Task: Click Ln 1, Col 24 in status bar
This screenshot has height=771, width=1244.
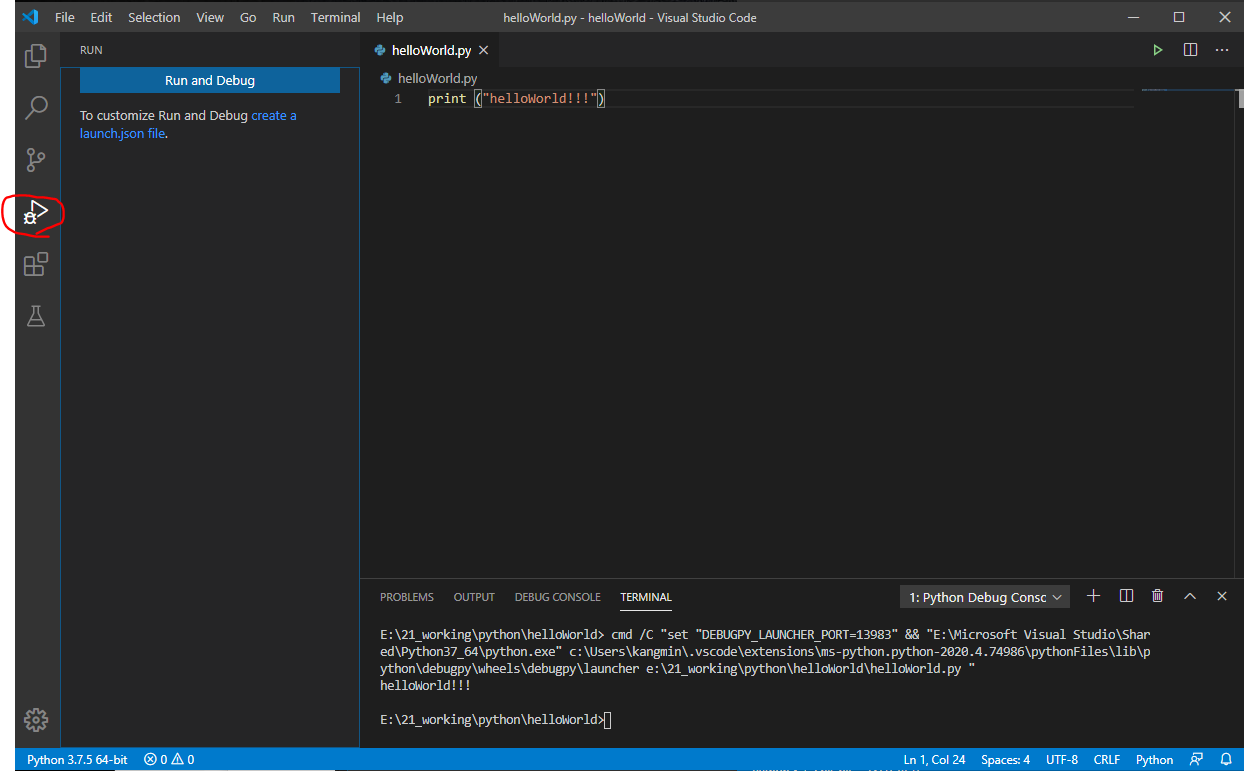Action: pyautogui.click(x=934, y=759)
